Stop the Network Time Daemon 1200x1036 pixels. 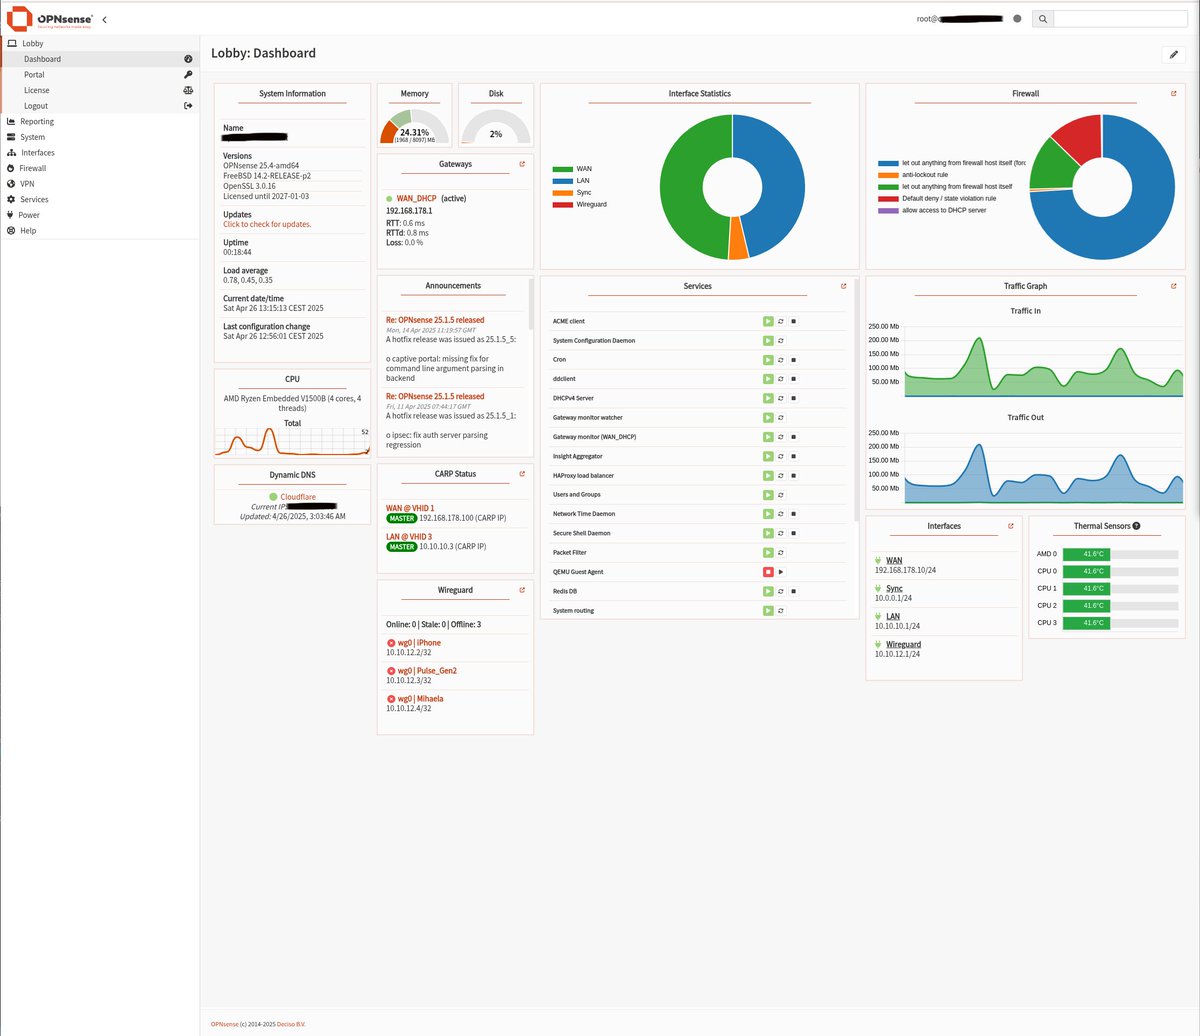tap(793, 514)
